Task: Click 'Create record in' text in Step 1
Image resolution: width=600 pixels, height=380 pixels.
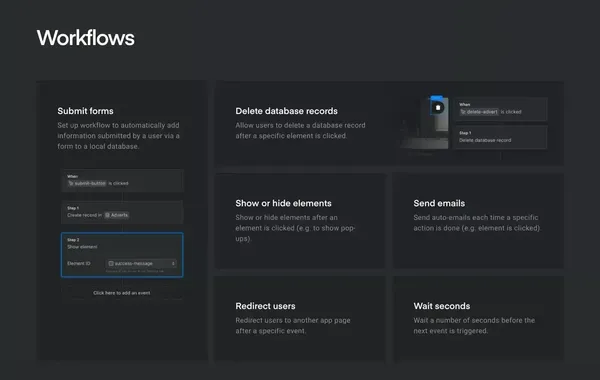Action: [85, 215]
